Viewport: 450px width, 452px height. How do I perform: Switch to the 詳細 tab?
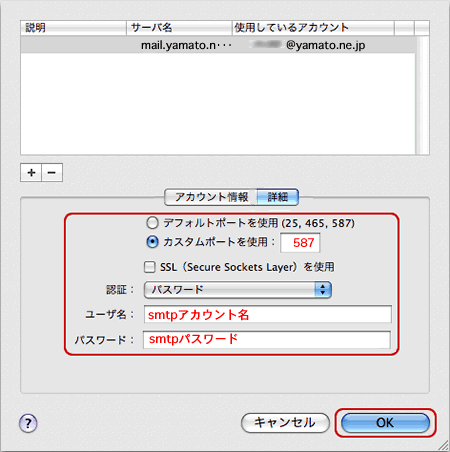click(x=278, y=197)
